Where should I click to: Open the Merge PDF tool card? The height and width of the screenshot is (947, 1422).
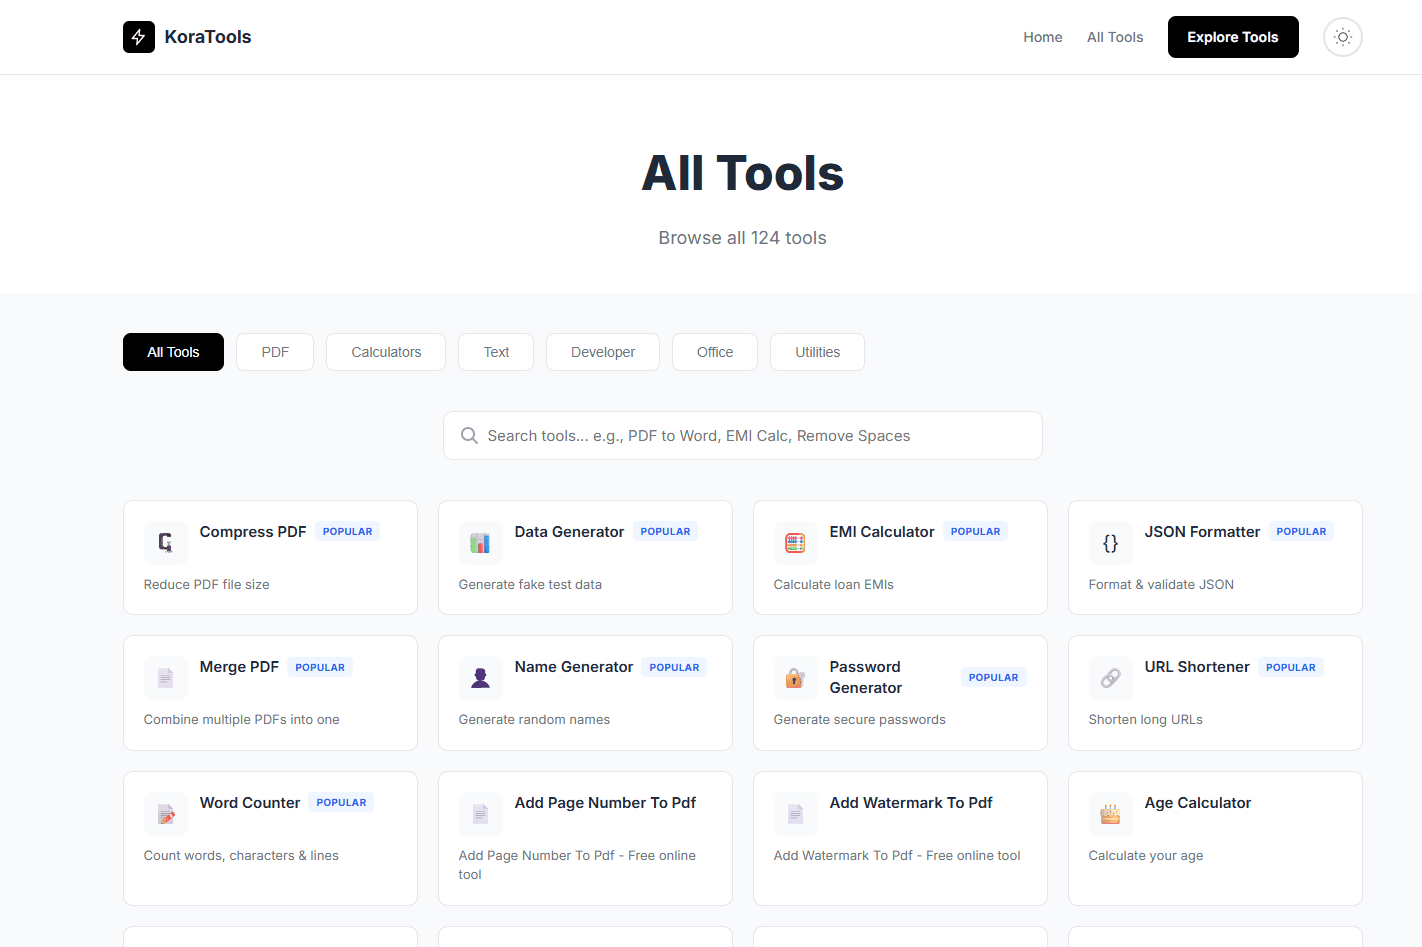[x=270, y=692]
